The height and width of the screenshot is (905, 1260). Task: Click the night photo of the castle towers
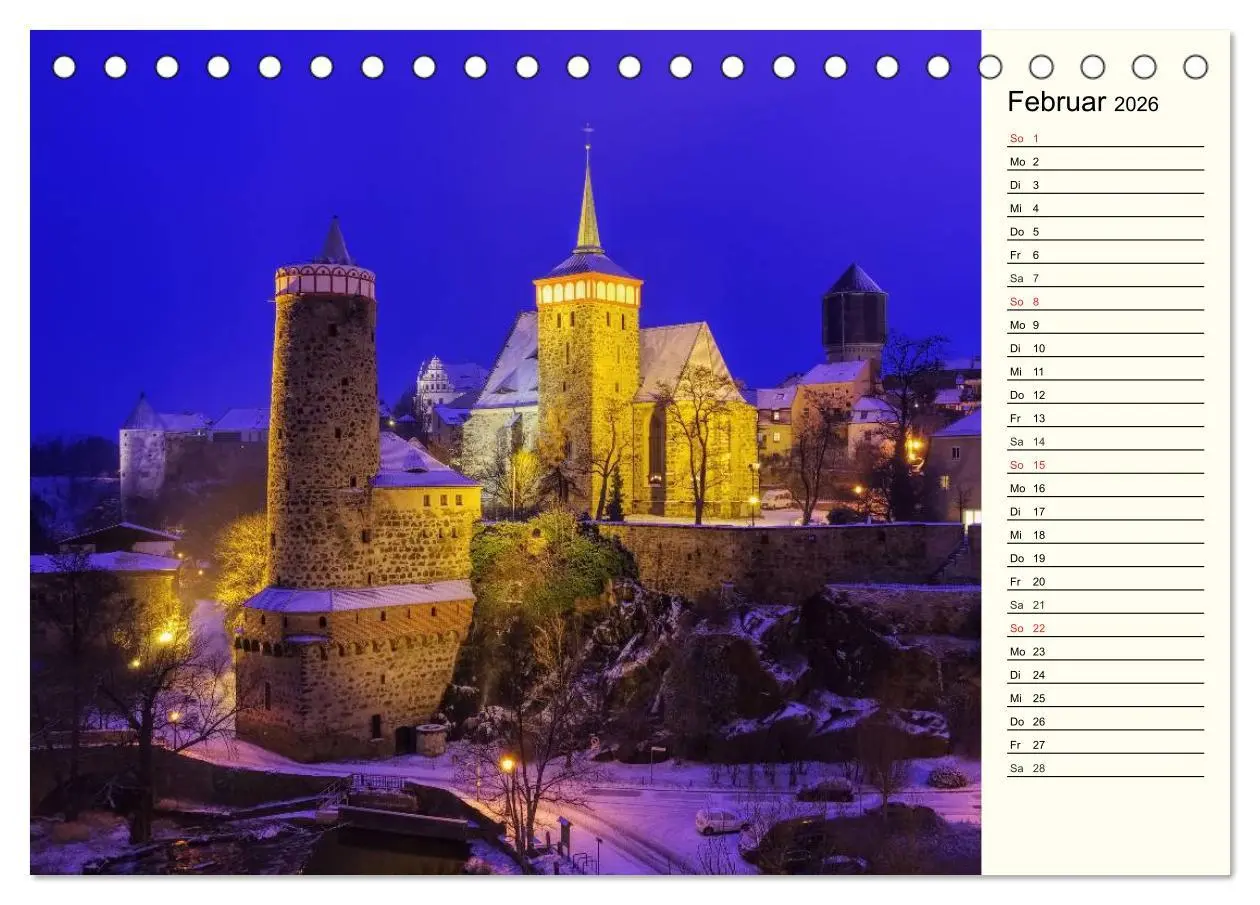(505, 452)
